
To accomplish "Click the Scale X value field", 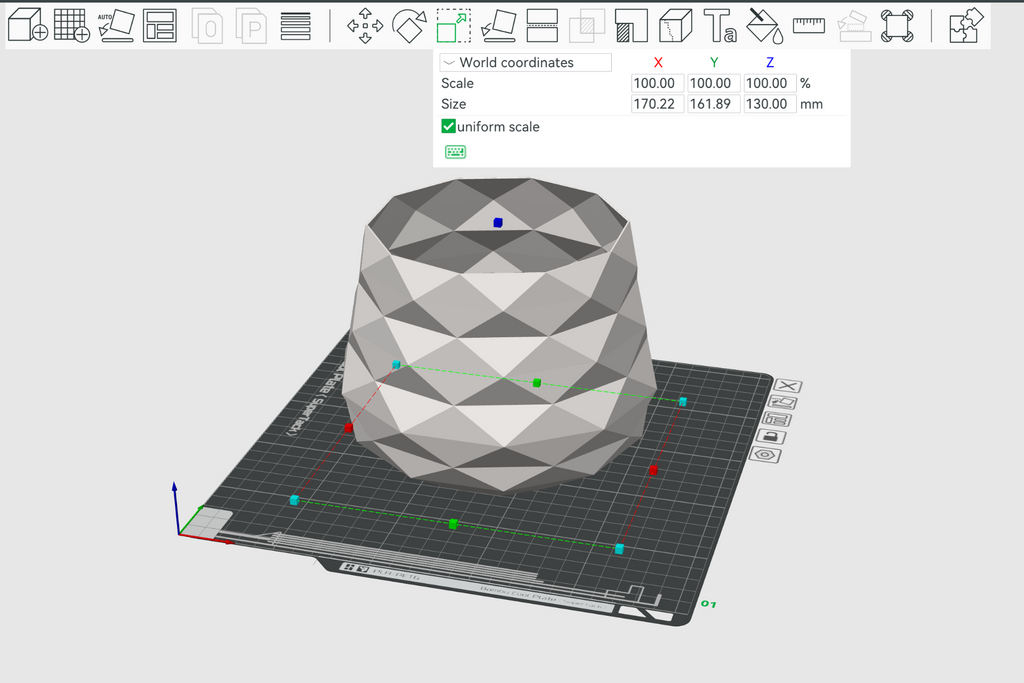I will (657, 83).
